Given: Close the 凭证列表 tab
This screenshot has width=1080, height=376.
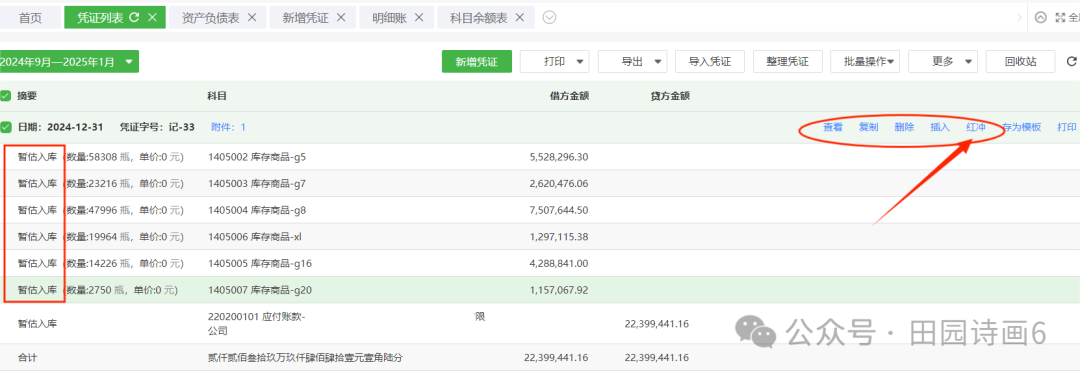Looking at the screenshot, I should (153, 18).
